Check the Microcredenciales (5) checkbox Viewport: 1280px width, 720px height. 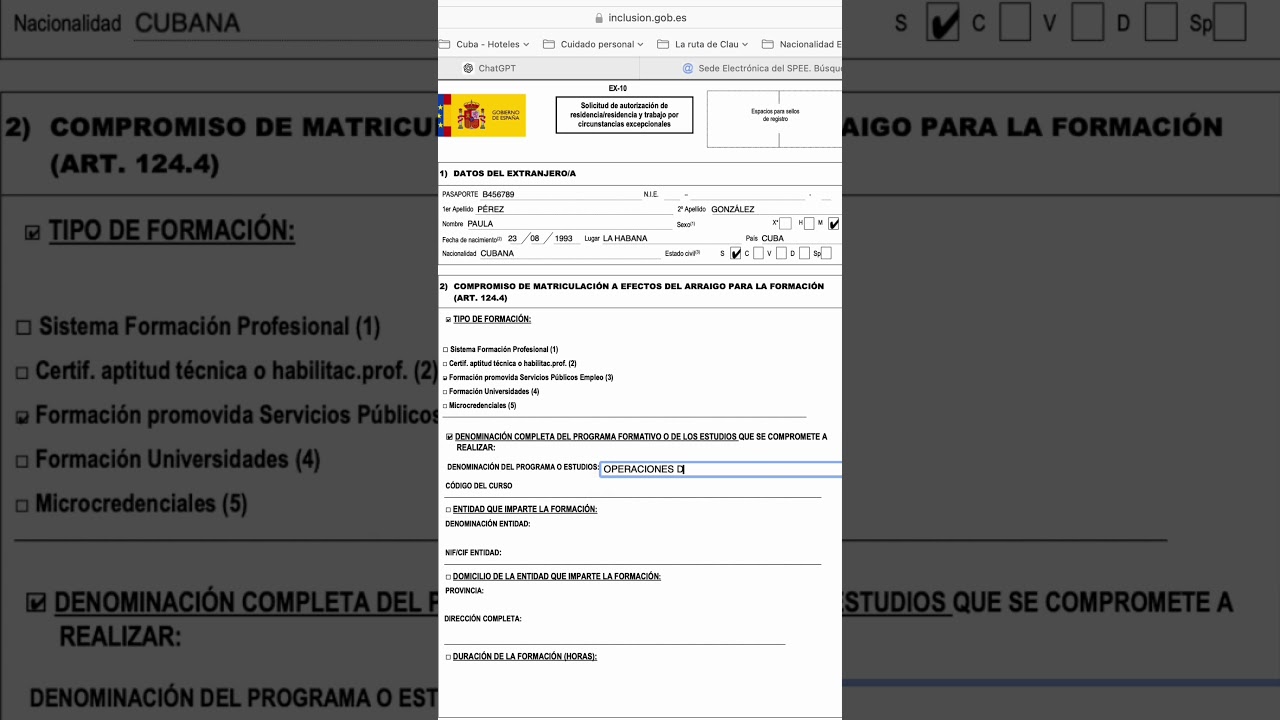click(x=444, y=406)
